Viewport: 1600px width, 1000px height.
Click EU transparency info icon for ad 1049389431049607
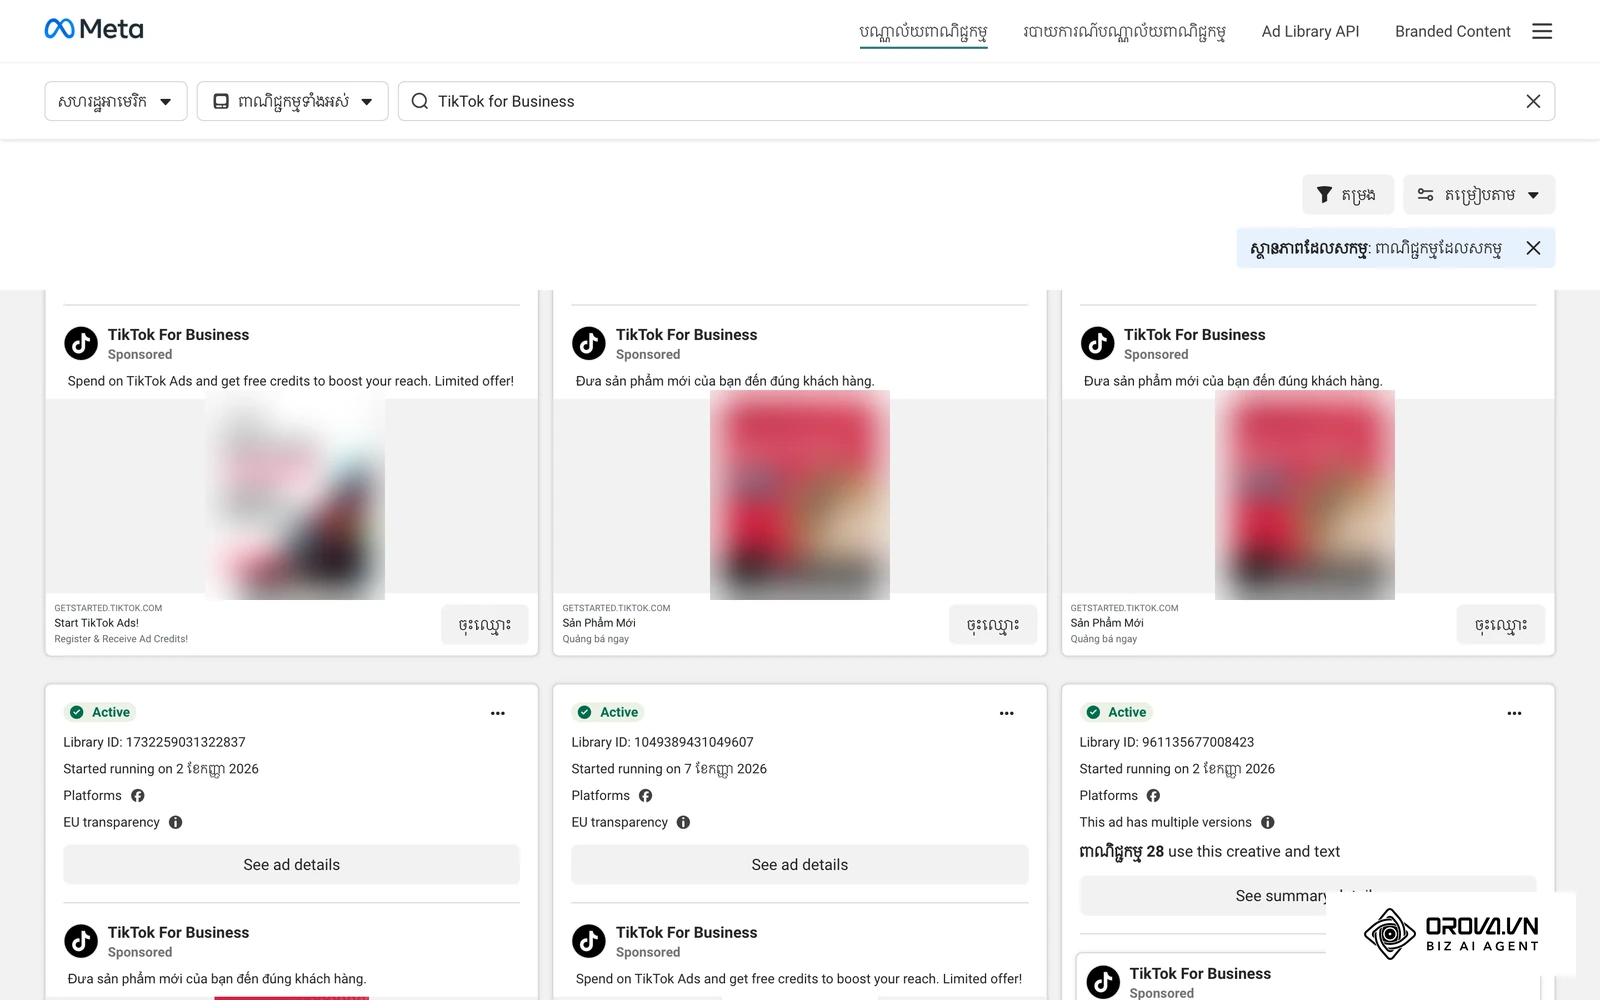pos(684,822)
